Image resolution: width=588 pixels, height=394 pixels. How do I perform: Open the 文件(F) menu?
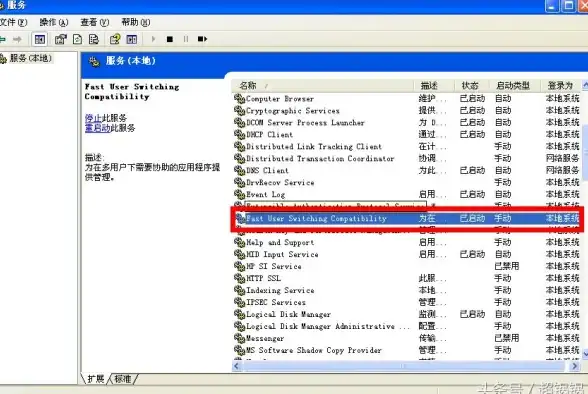pyautogui.click(x=14, y=22)
